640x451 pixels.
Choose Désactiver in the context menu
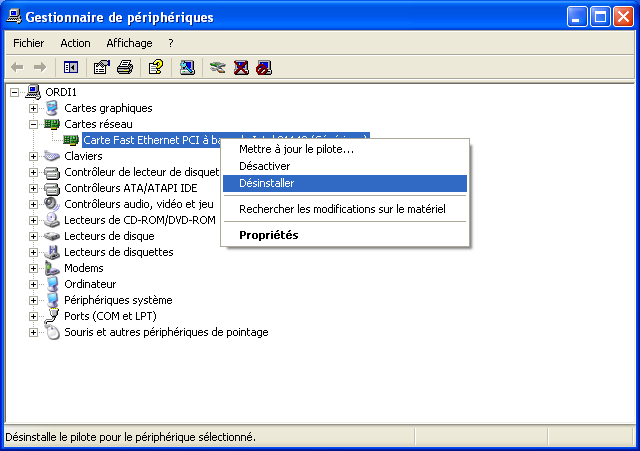click(x=264, y=166)
